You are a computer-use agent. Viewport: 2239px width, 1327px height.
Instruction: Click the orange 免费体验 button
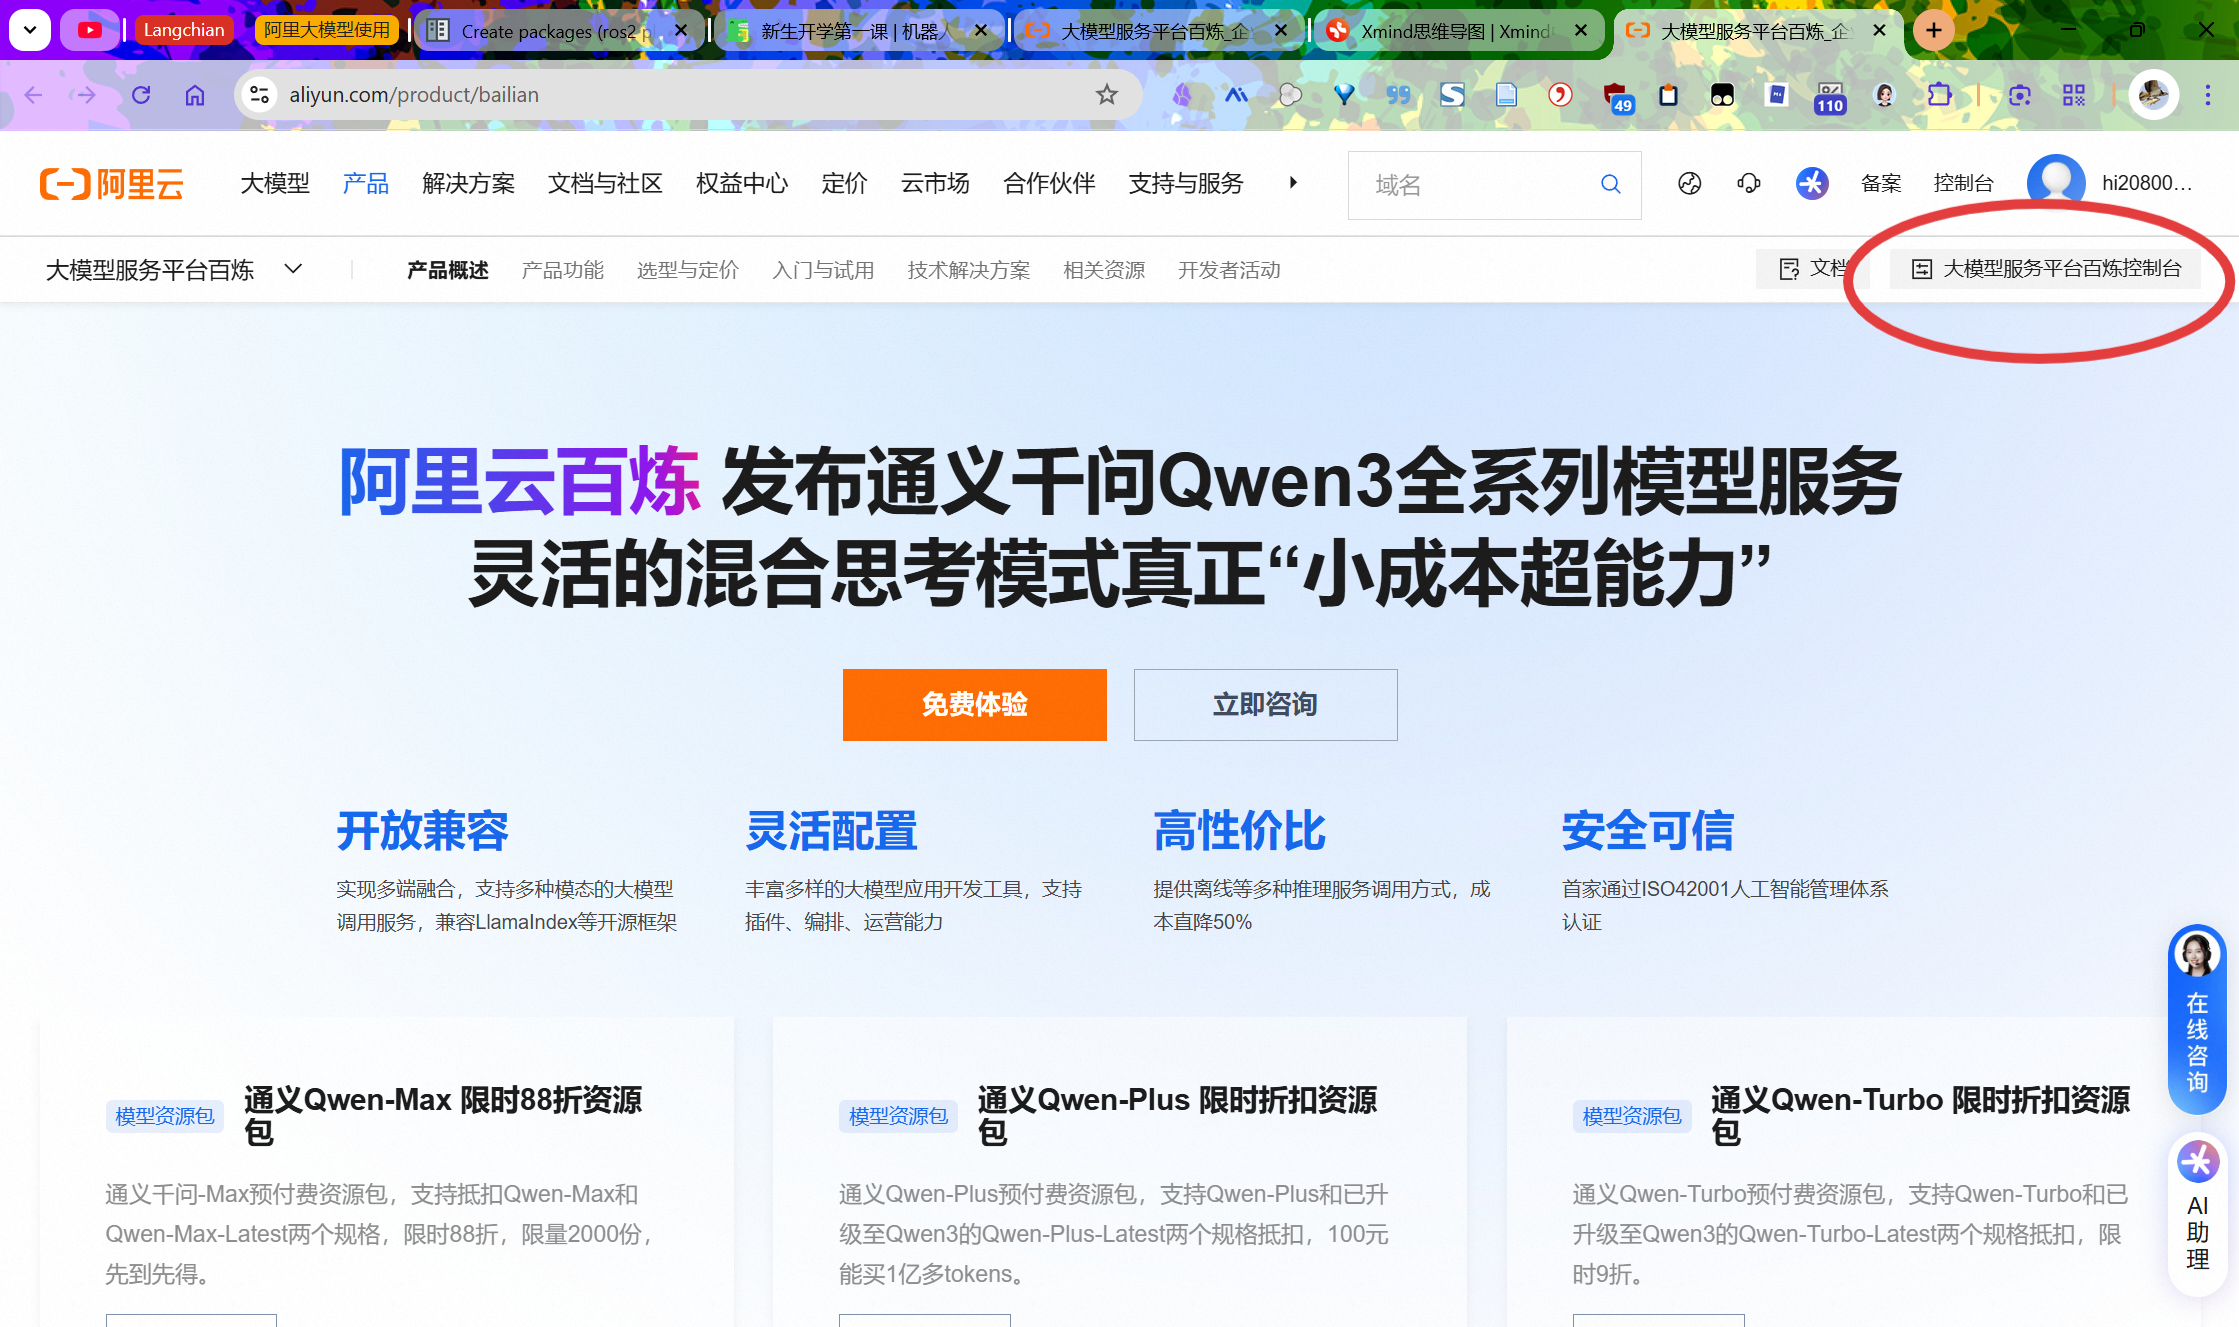(975, 705)
